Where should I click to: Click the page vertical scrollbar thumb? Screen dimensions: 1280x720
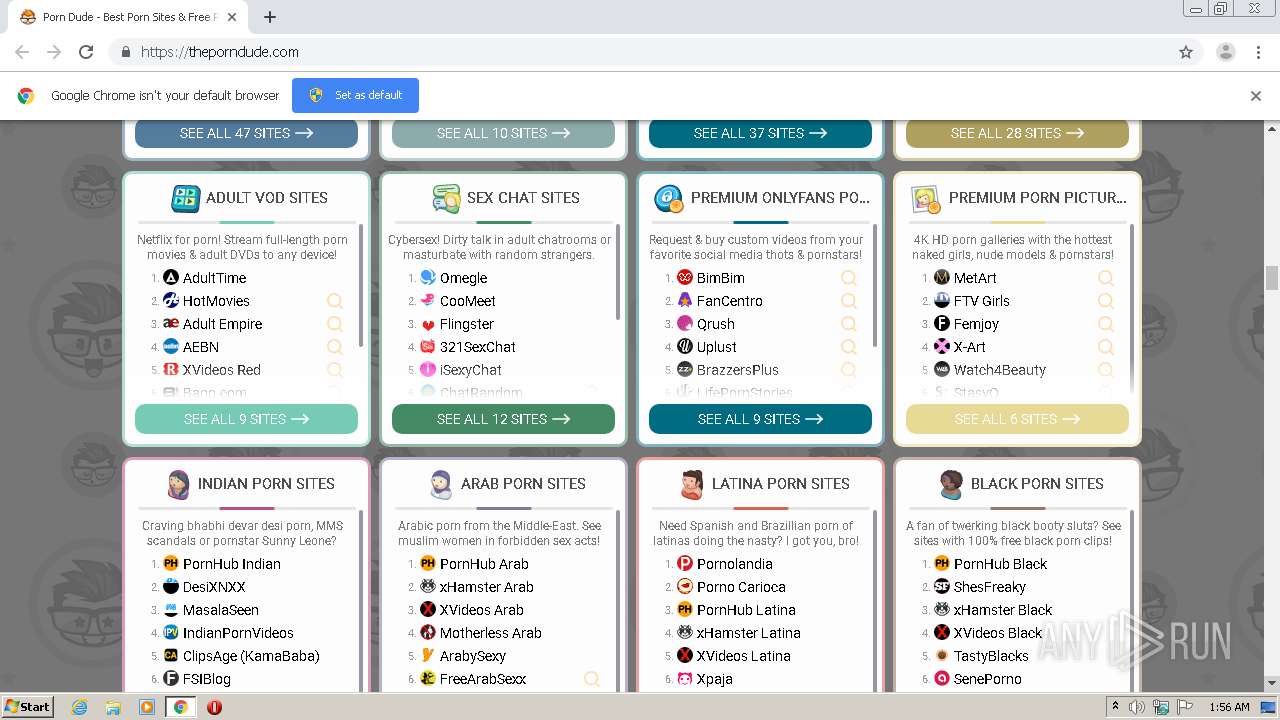click(x=1272, y=277)
